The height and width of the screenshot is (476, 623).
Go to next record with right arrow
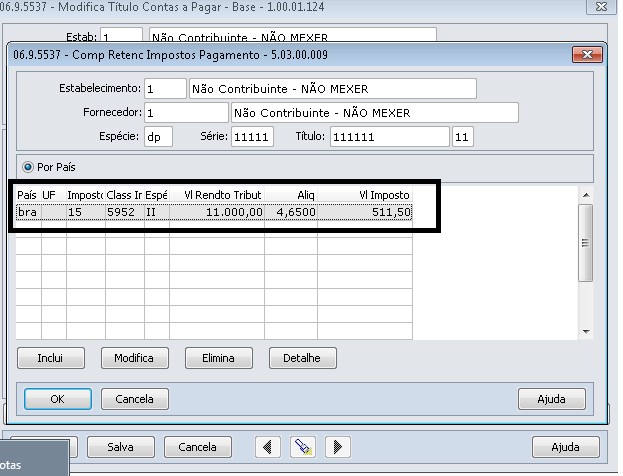pos(338,447)
